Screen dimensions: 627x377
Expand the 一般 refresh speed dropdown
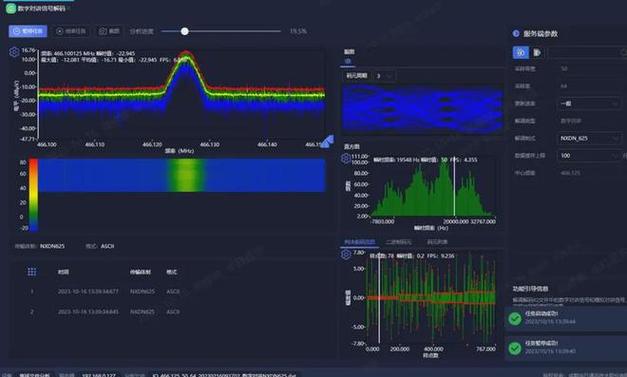[589, 104]
